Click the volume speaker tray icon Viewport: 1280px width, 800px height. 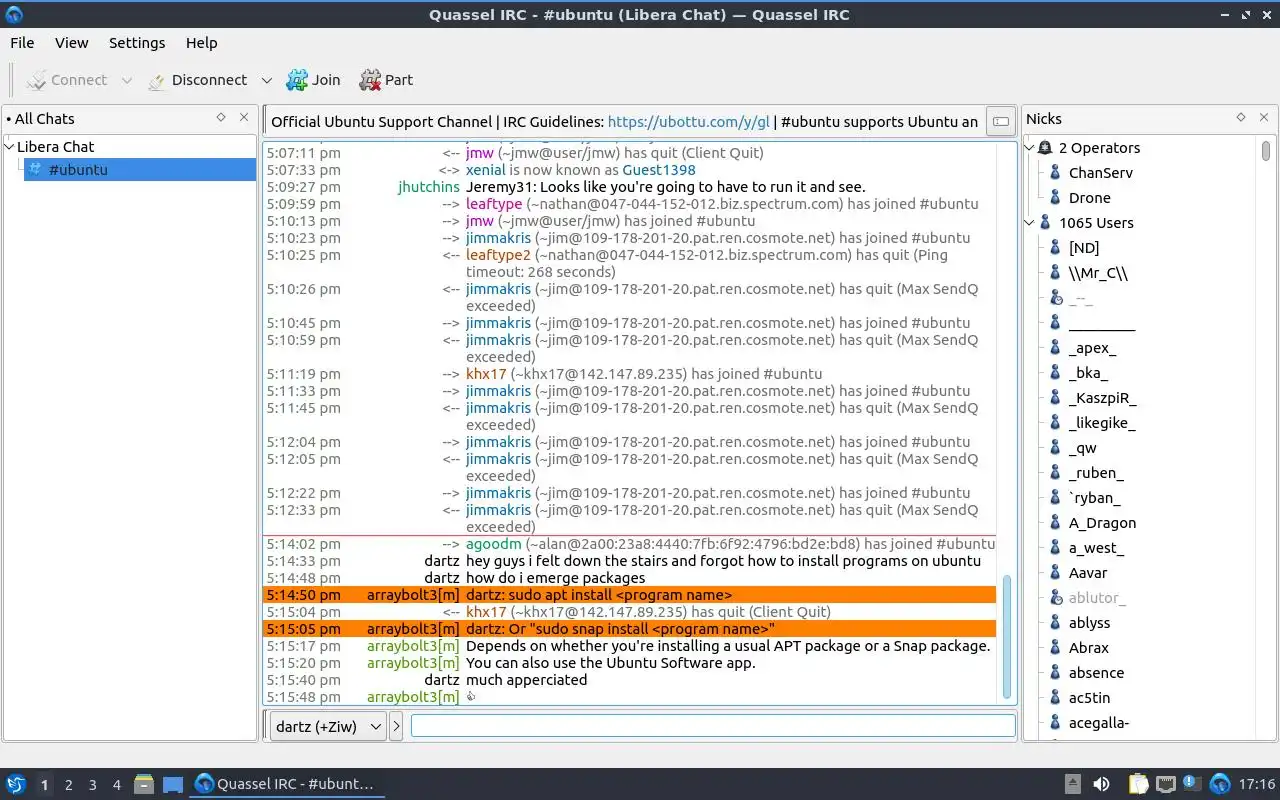[1101, 784]
